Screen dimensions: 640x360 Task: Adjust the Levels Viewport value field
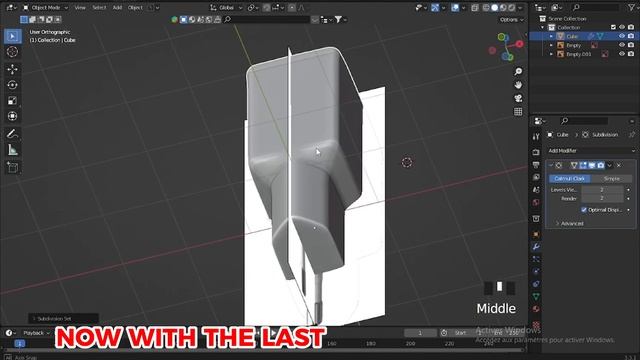click(602, 190)
